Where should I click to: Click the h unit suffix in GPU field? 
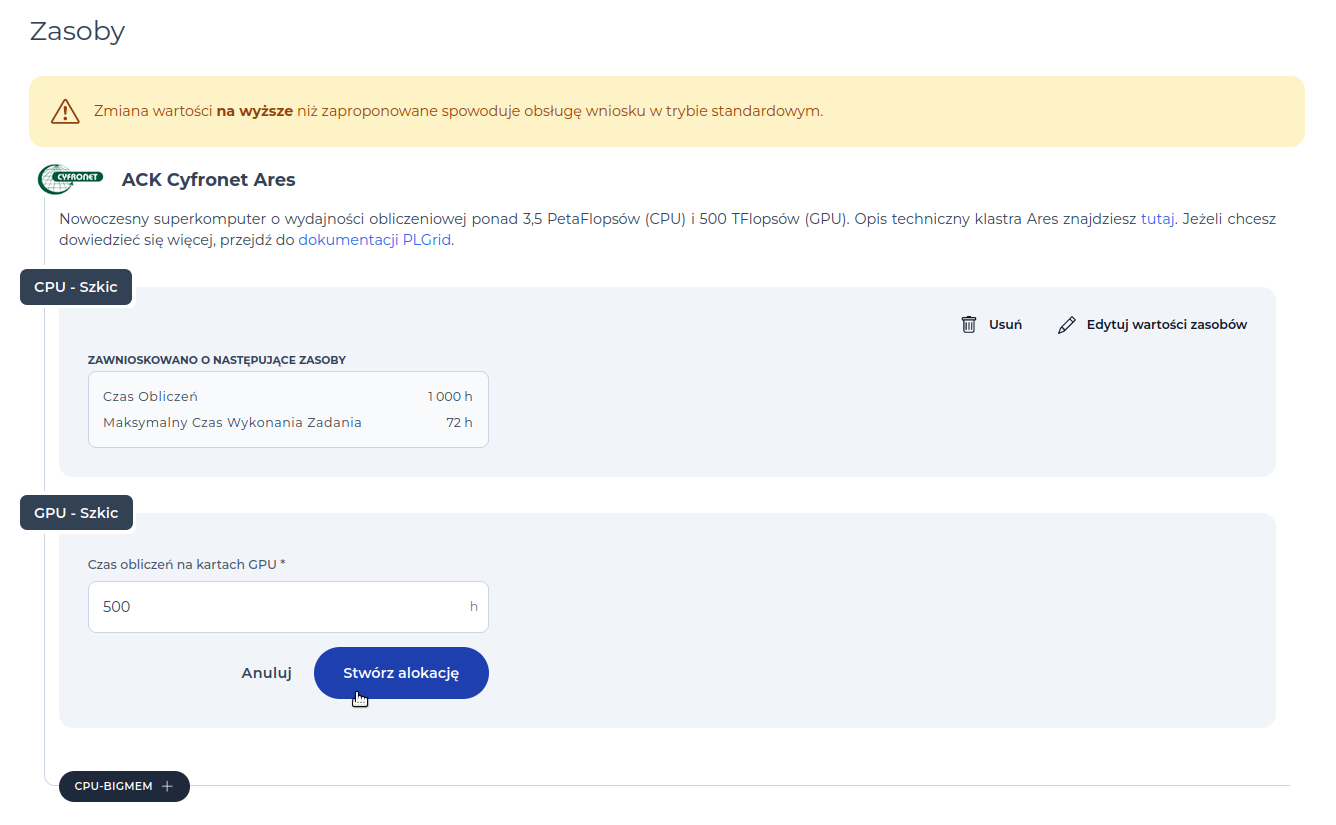coord(474,607)
